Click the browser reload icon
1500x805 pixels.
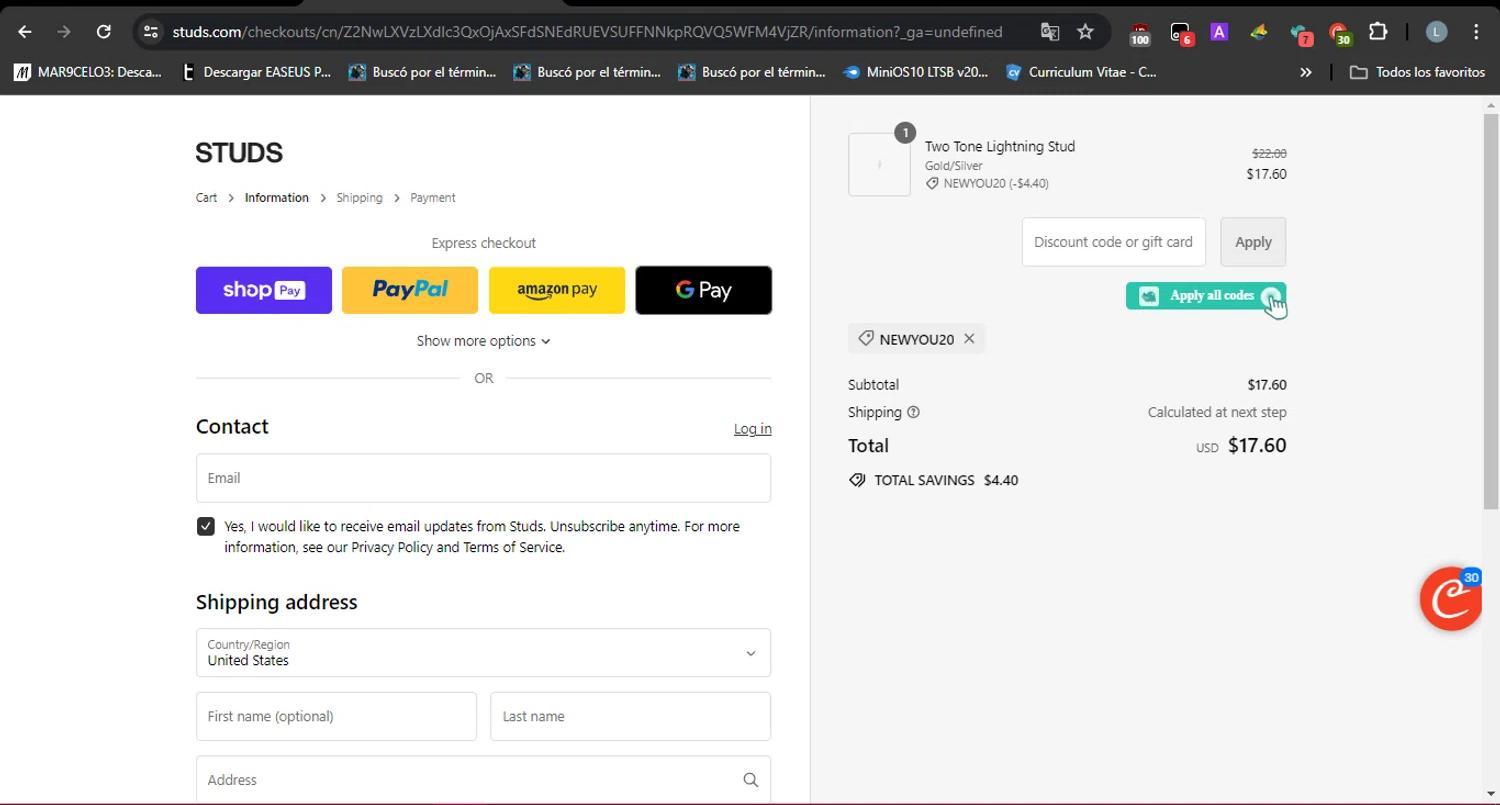103,32
